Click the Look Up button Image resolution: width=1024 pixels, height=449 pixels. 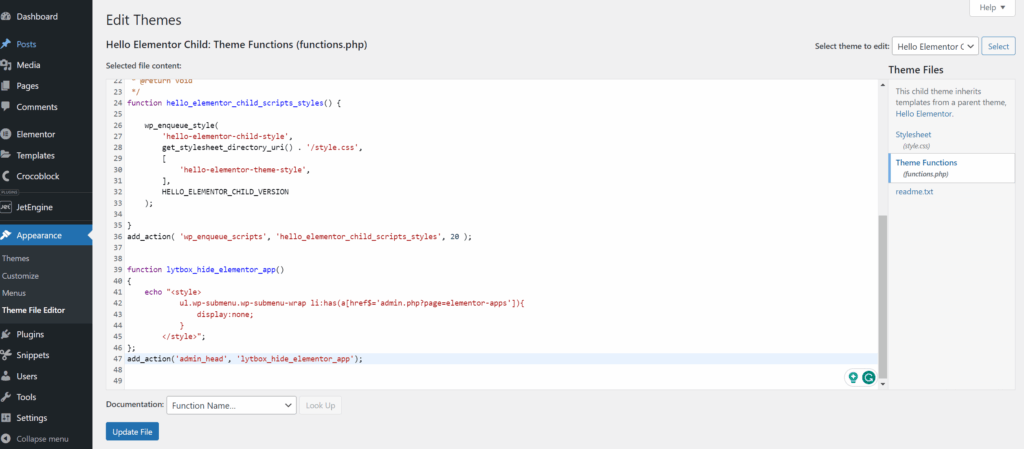321,405
